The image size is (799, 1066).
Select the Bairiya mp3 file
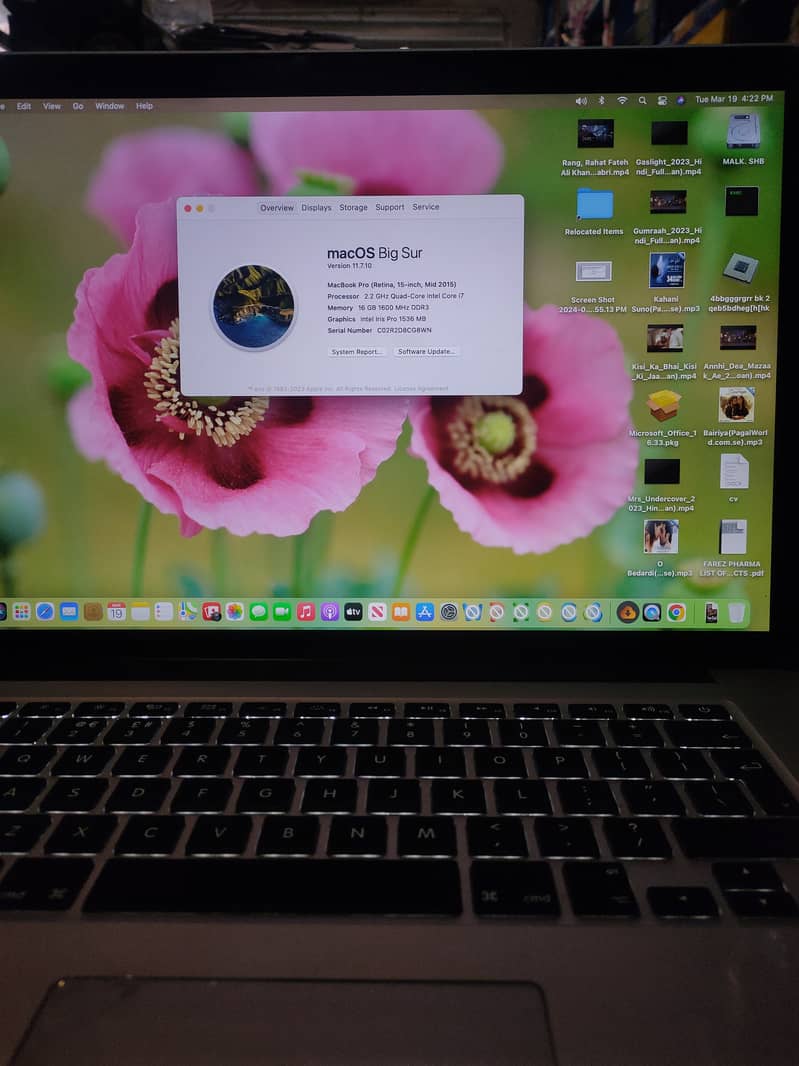736,405
